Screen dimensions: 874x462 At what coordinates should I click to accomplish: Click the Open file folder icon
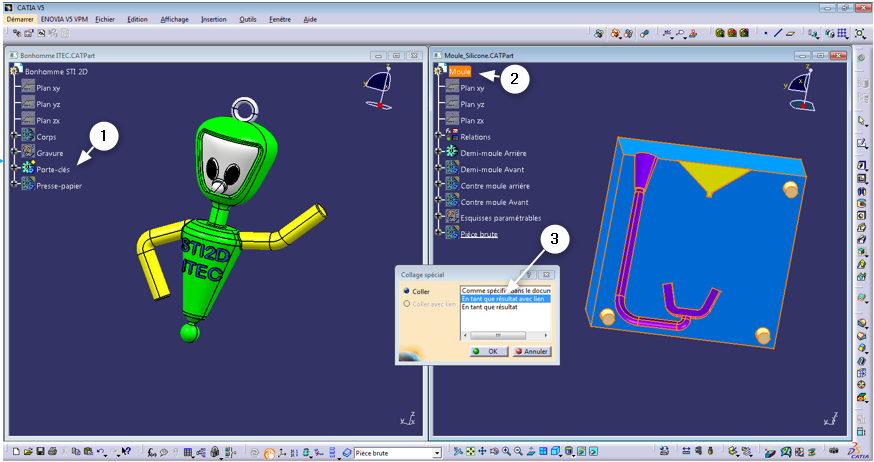[28, 452]
